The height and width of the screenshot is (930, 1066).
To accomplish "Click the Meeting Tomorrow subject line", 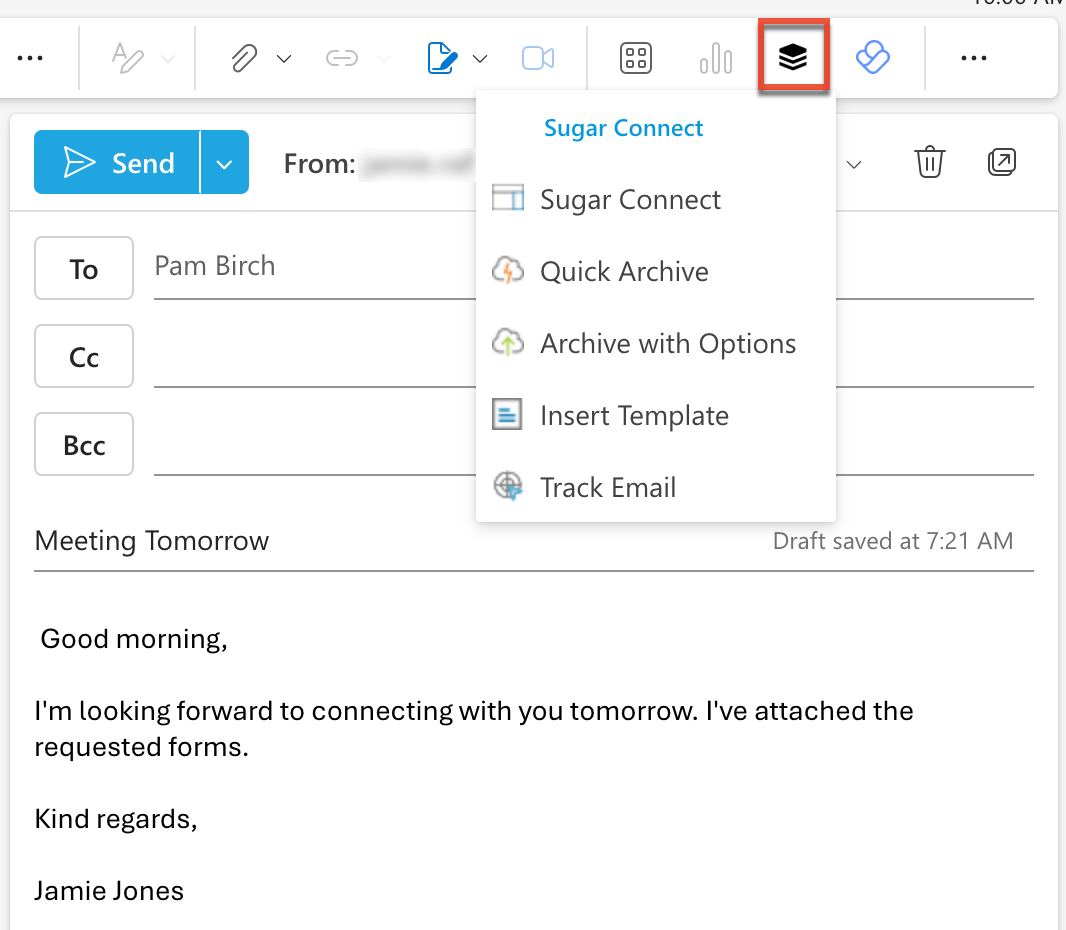I will coord(151,540).
